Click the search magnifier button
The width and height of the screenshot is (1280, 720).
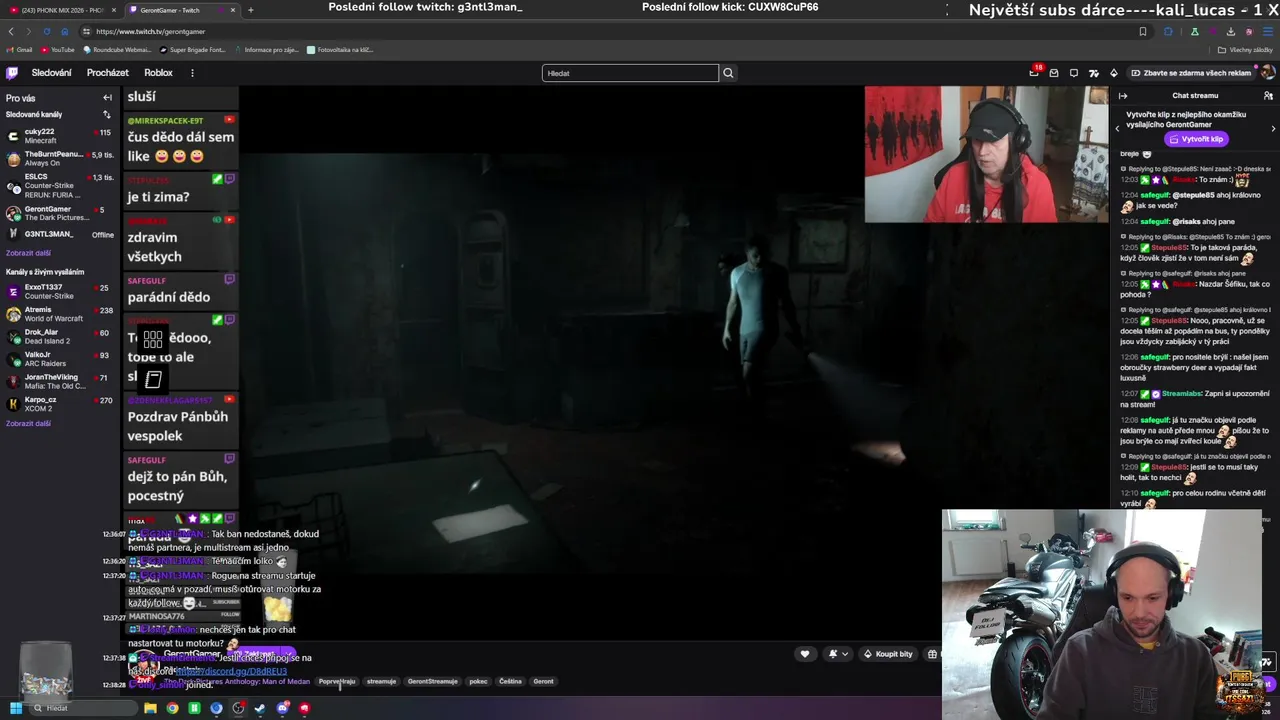click(x=728, y=73)
